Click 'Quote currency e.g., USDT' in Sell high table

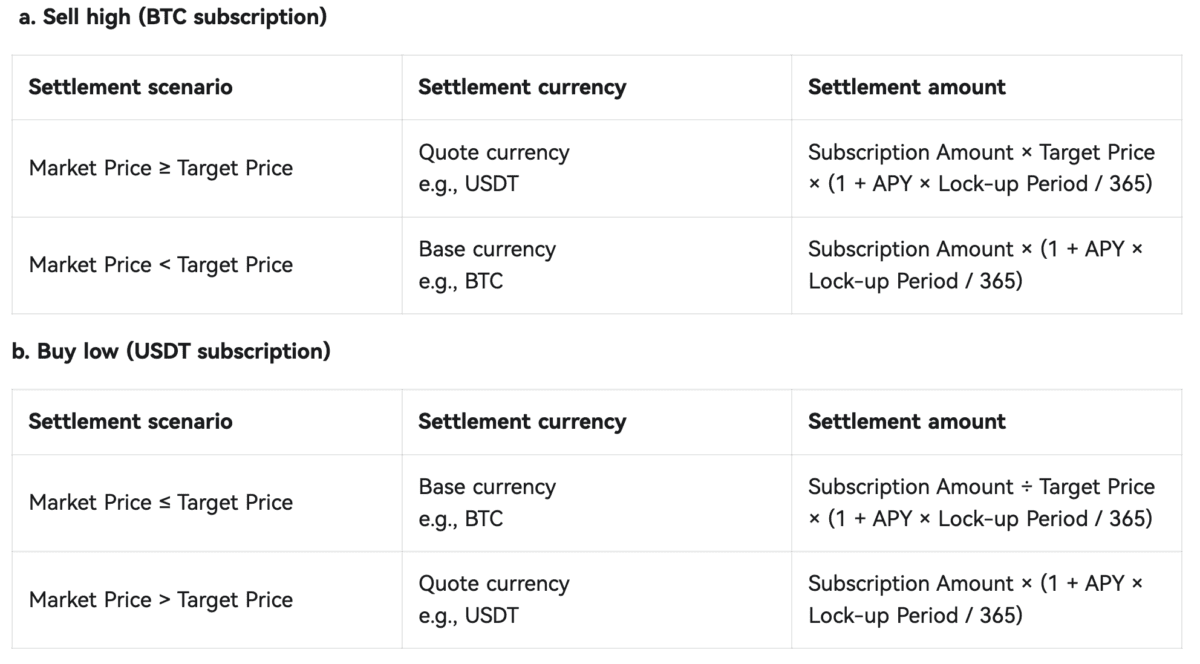pyautogui.click(x=493, y=168)
